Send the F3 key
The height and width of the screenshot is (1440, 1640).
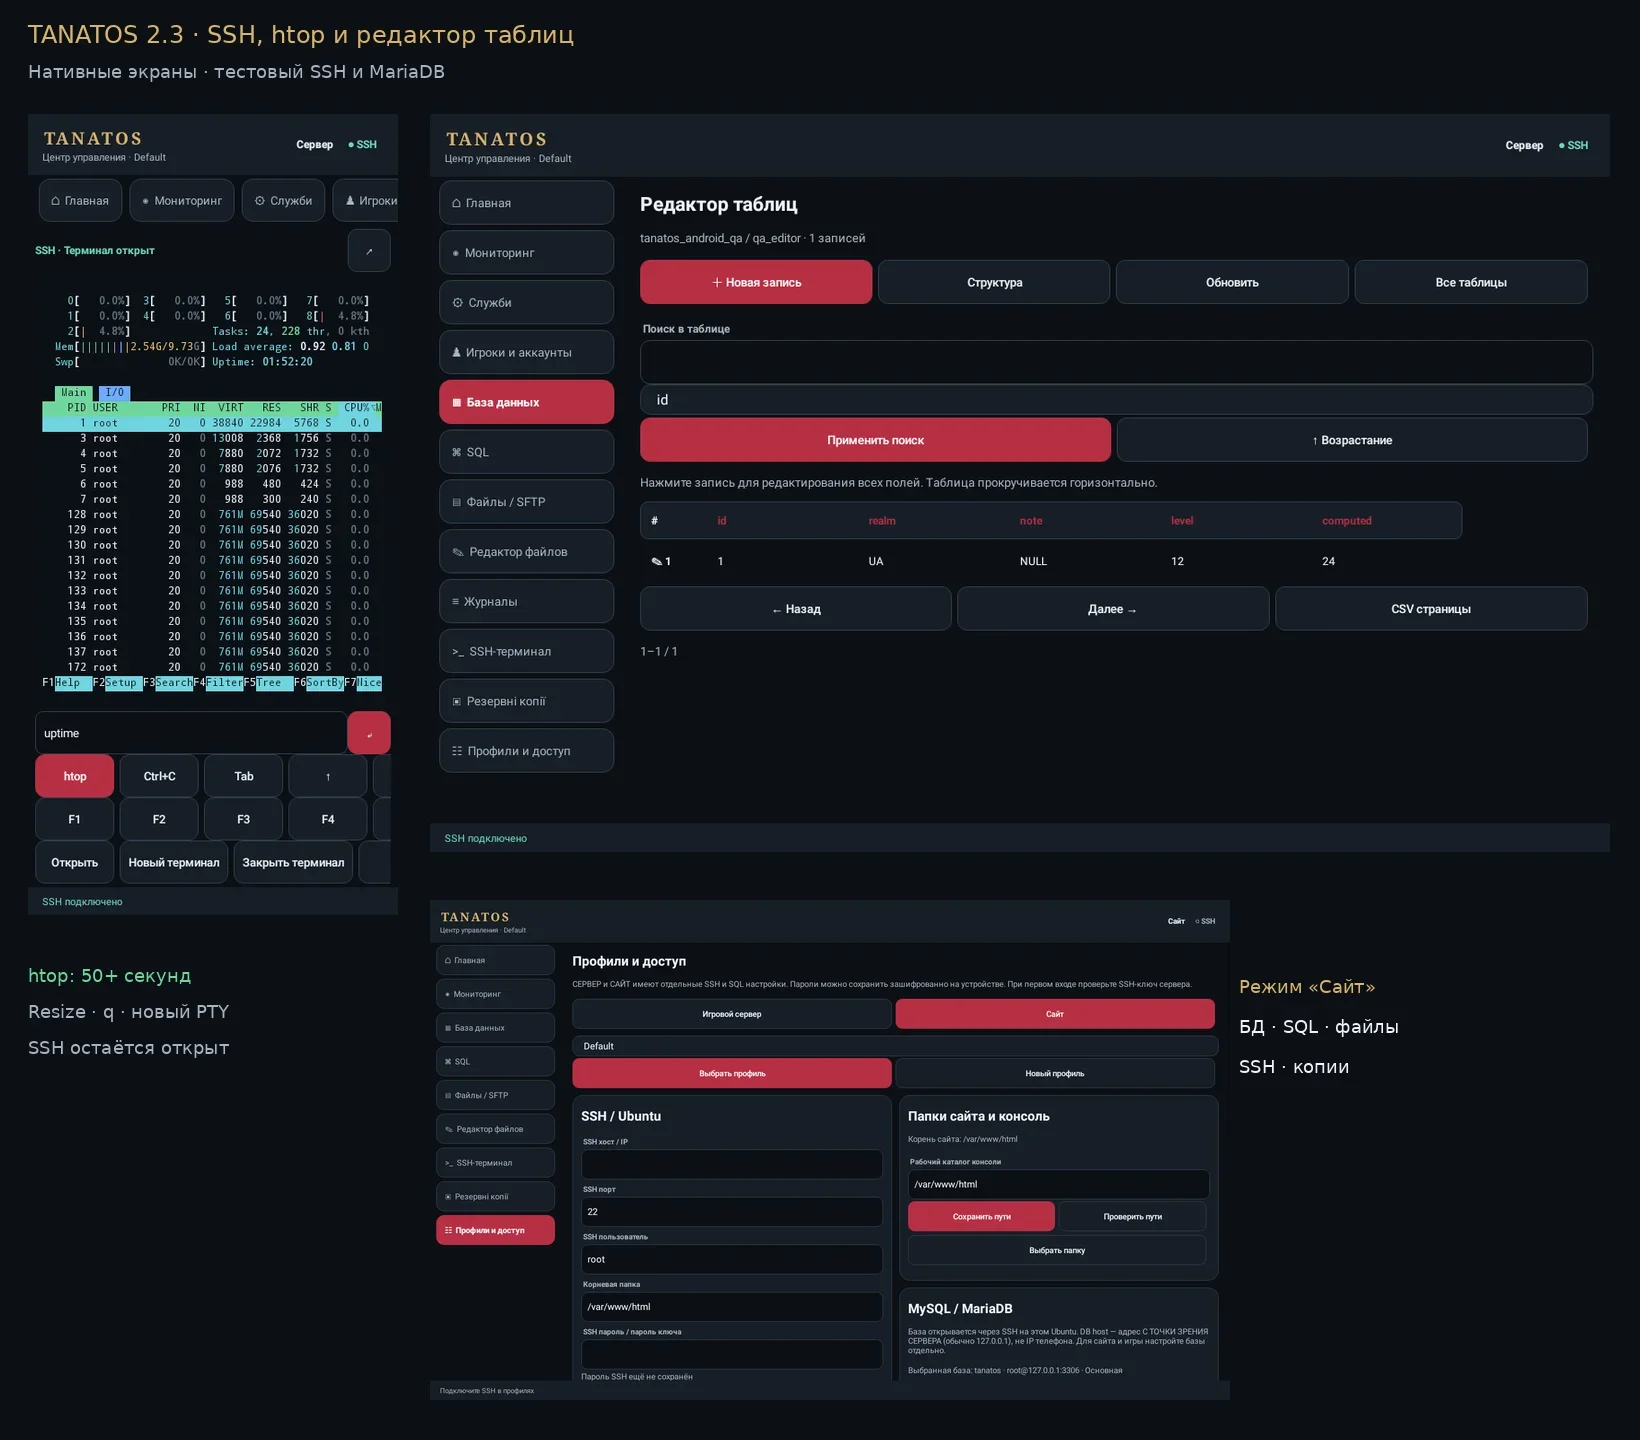244,819
